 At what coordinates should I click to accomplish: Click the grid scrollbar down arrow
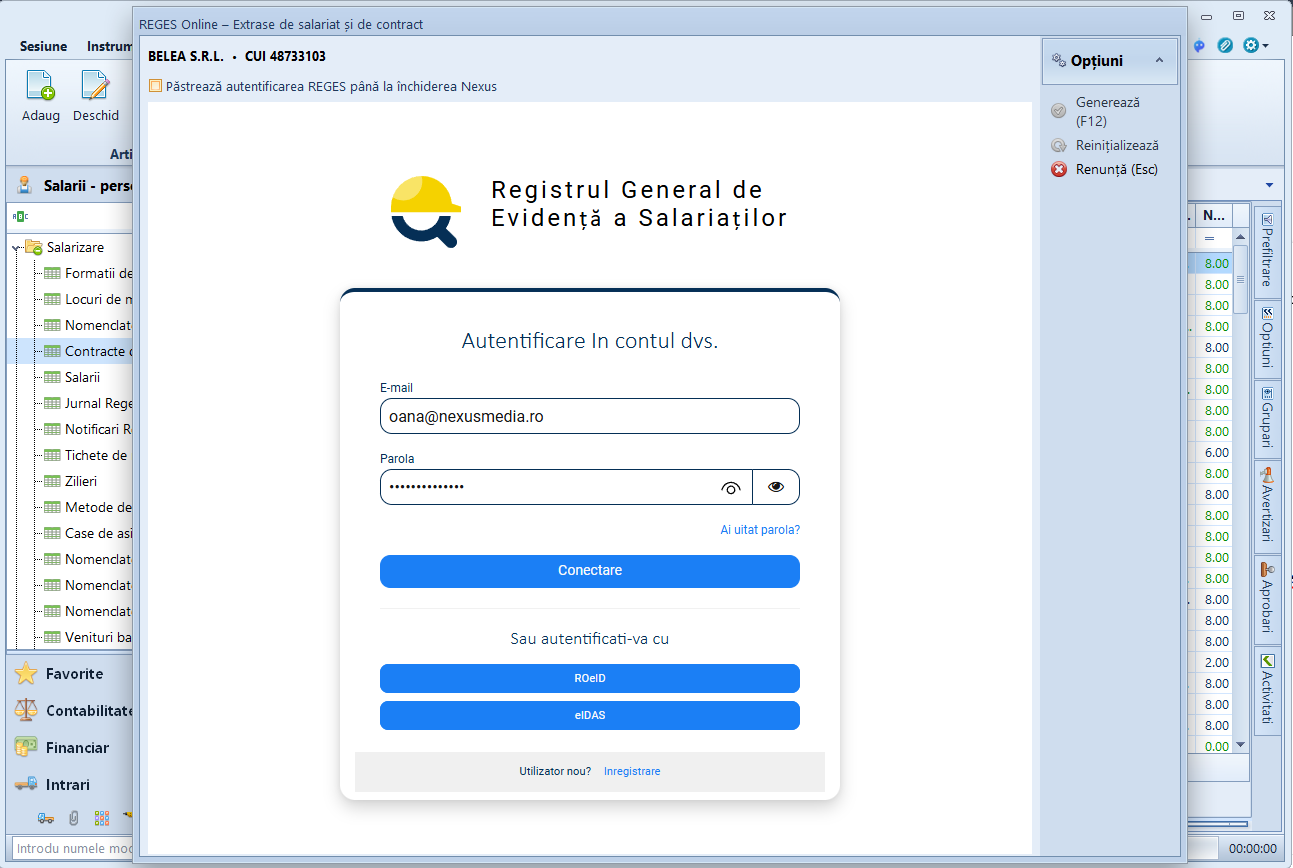(1240, 745)
